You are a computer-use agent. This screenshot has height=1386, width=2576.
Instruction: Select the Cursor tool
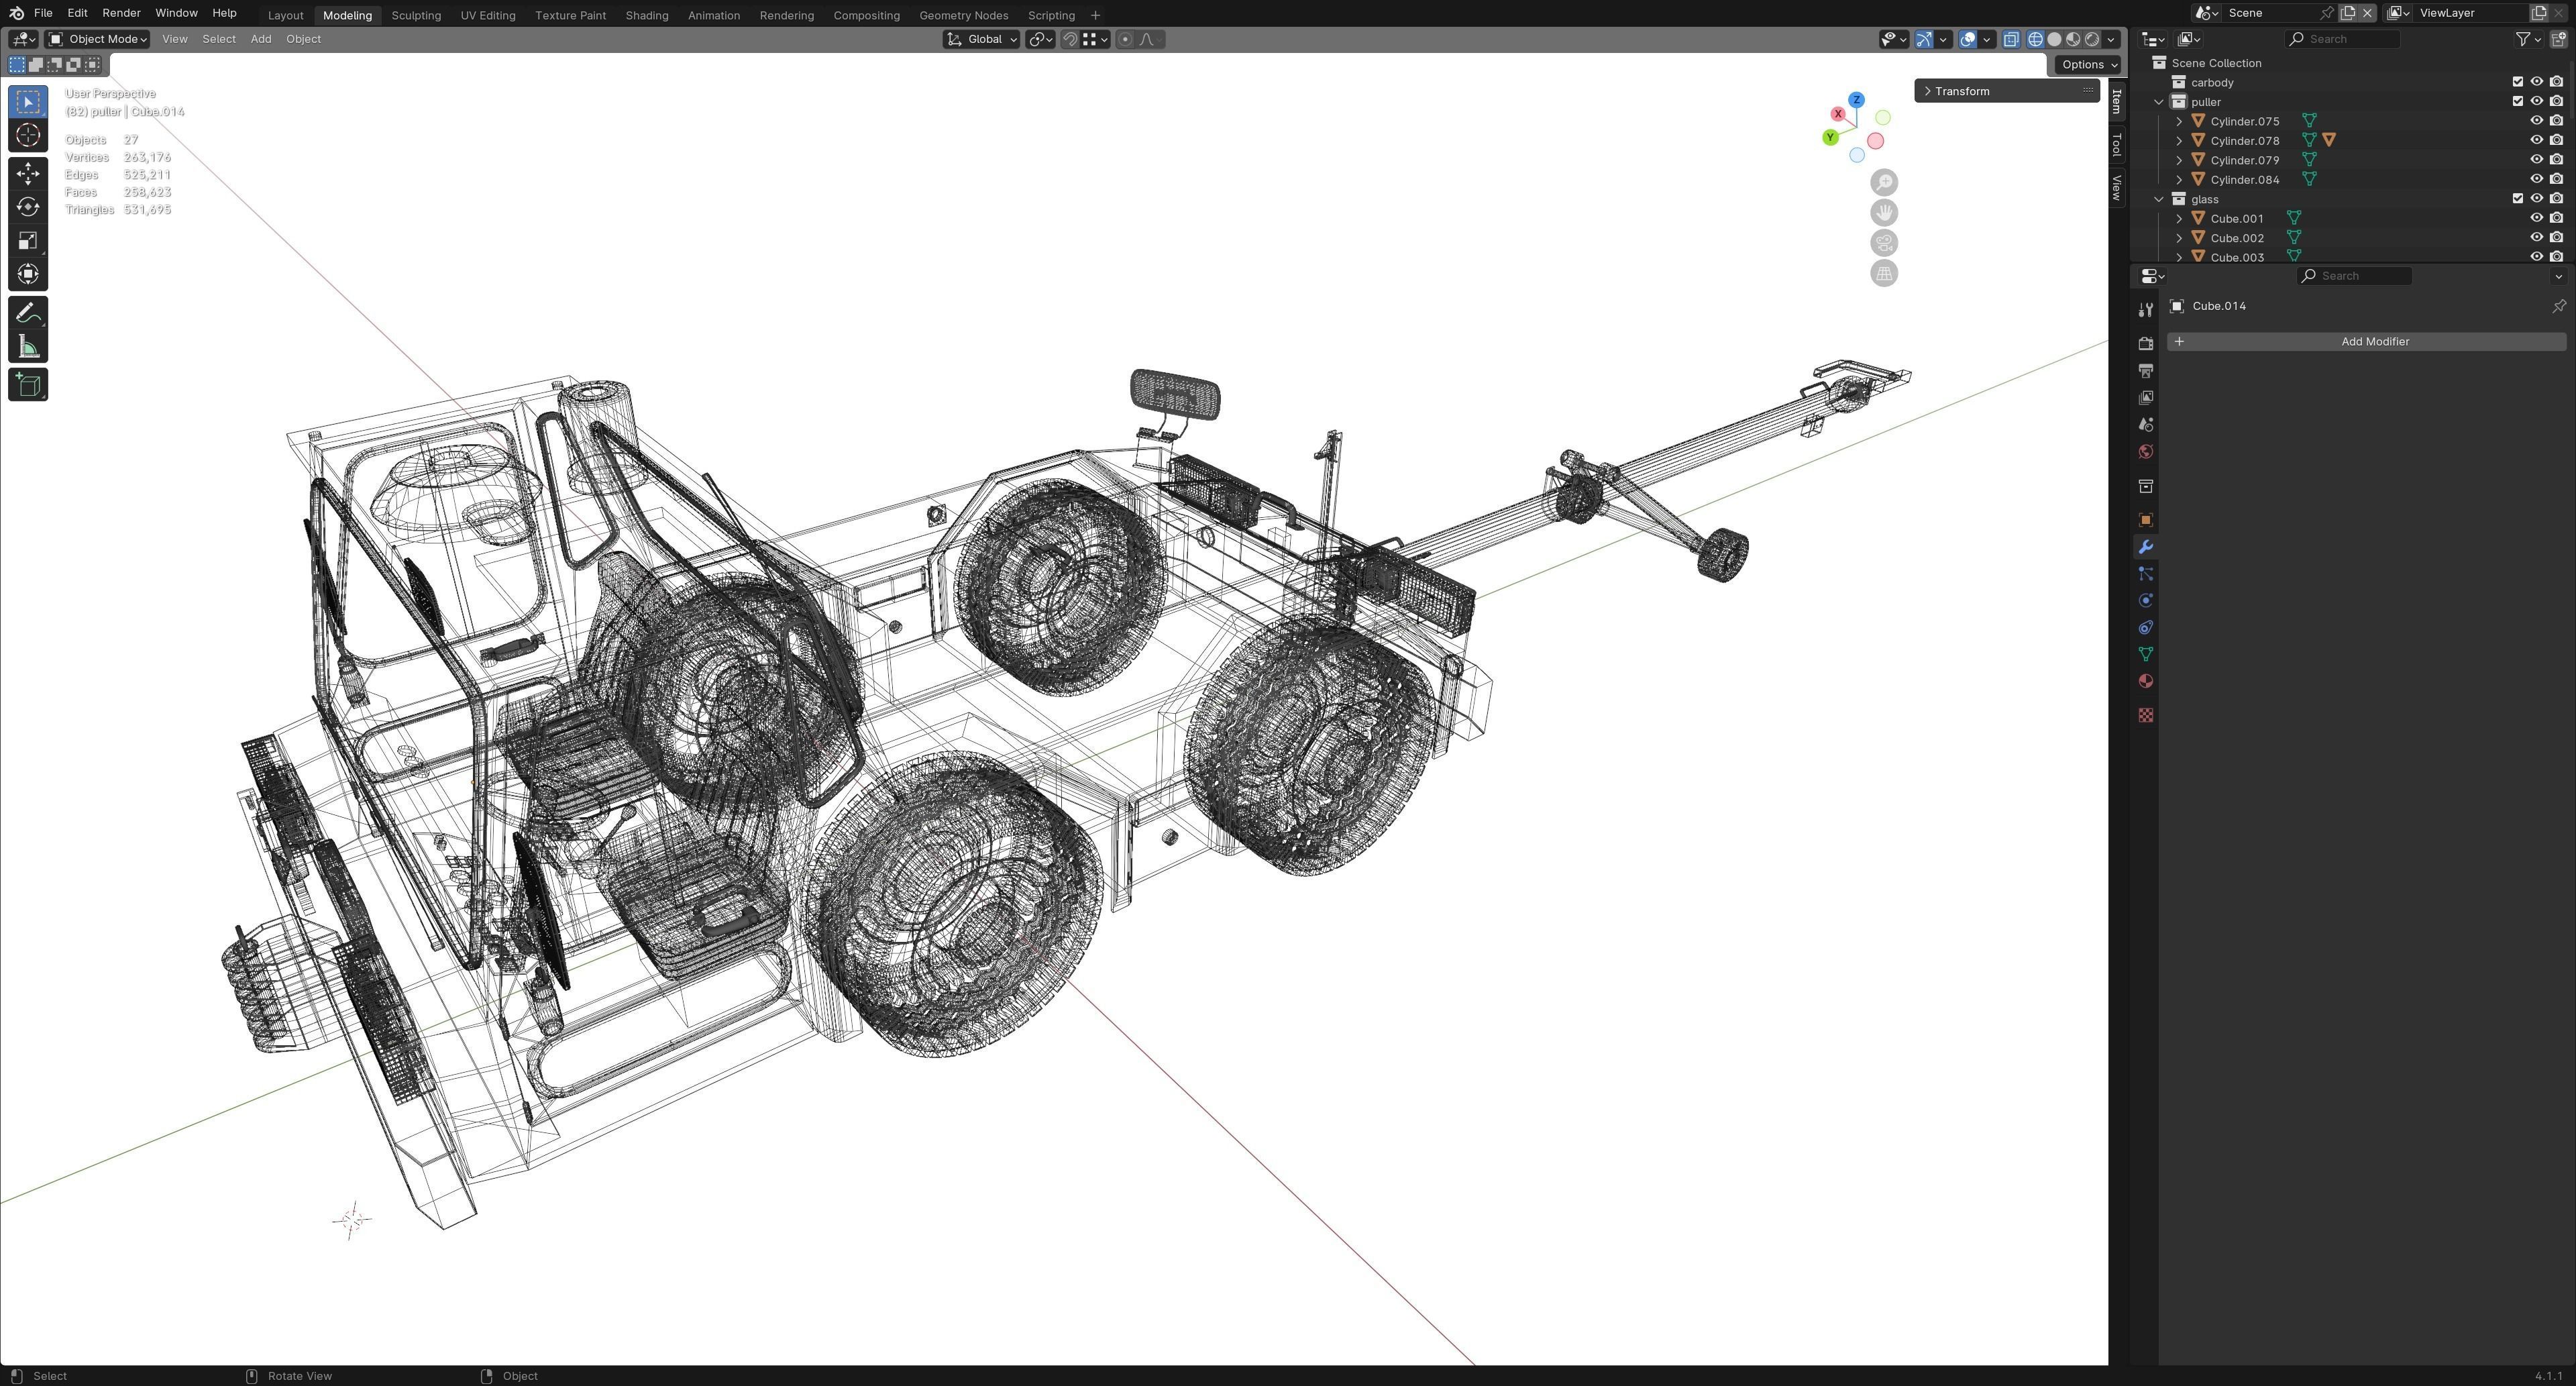pos(28,136)
